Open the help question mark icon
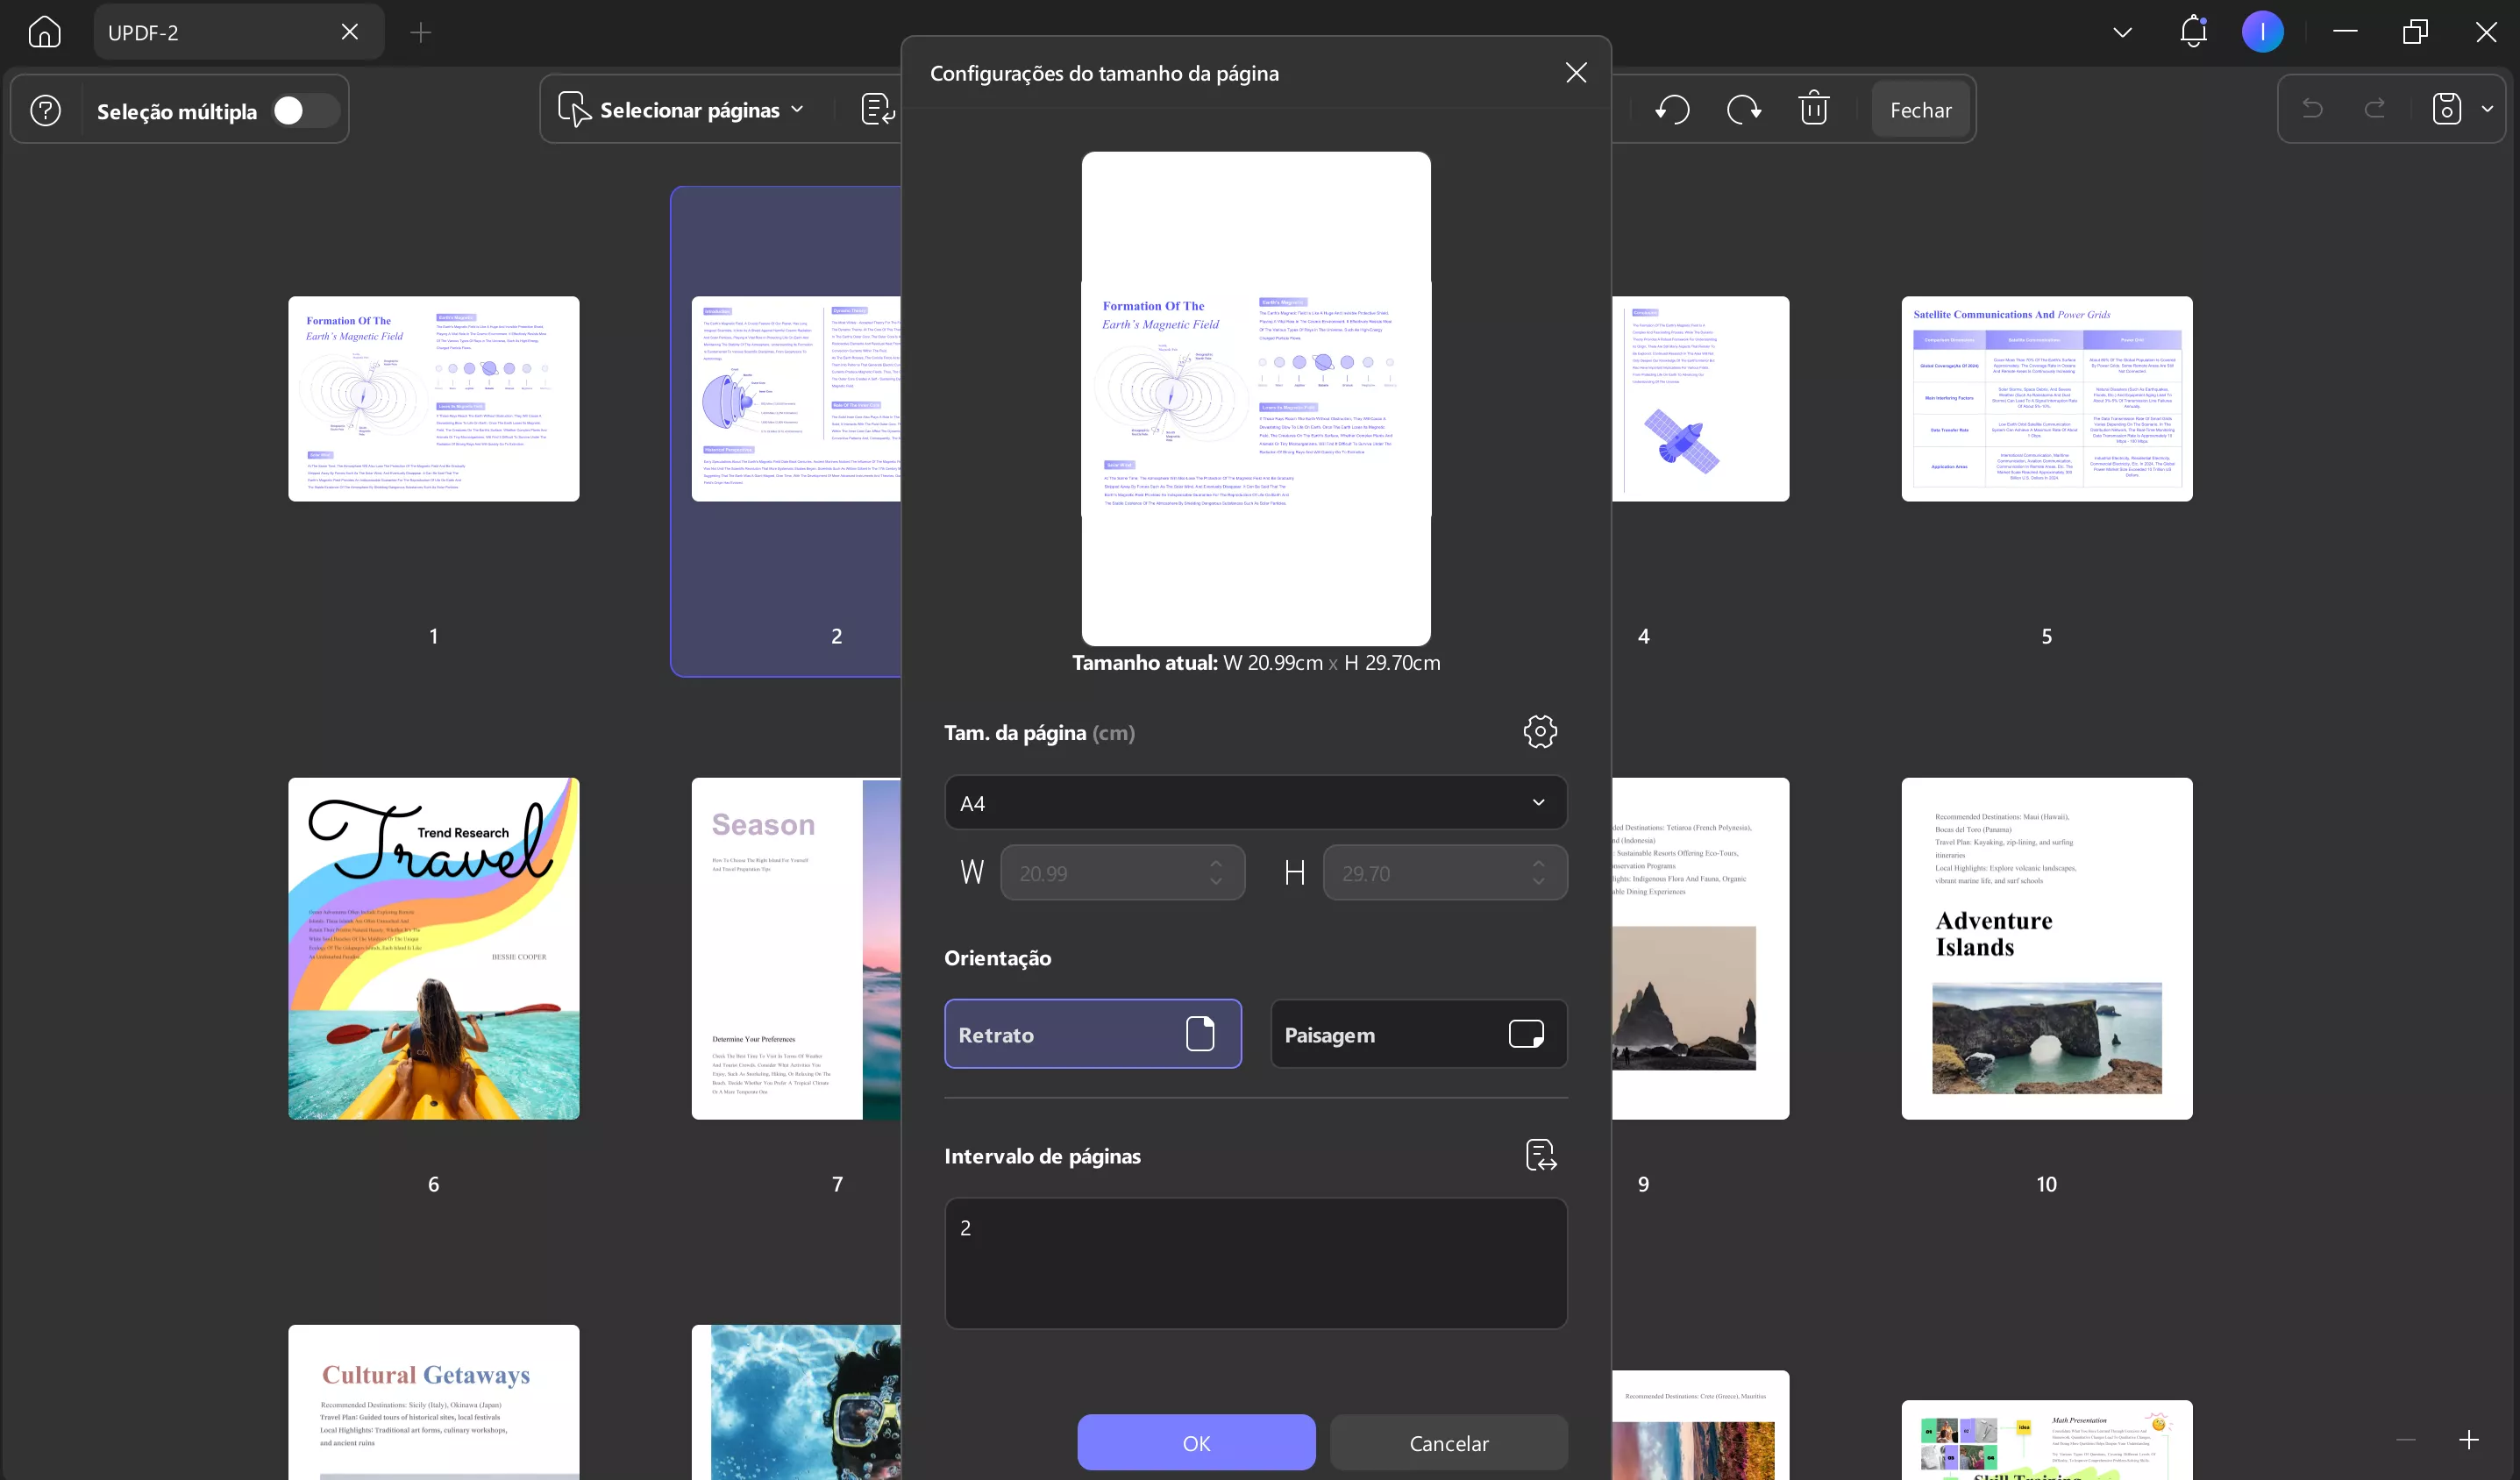 [45, 110]
